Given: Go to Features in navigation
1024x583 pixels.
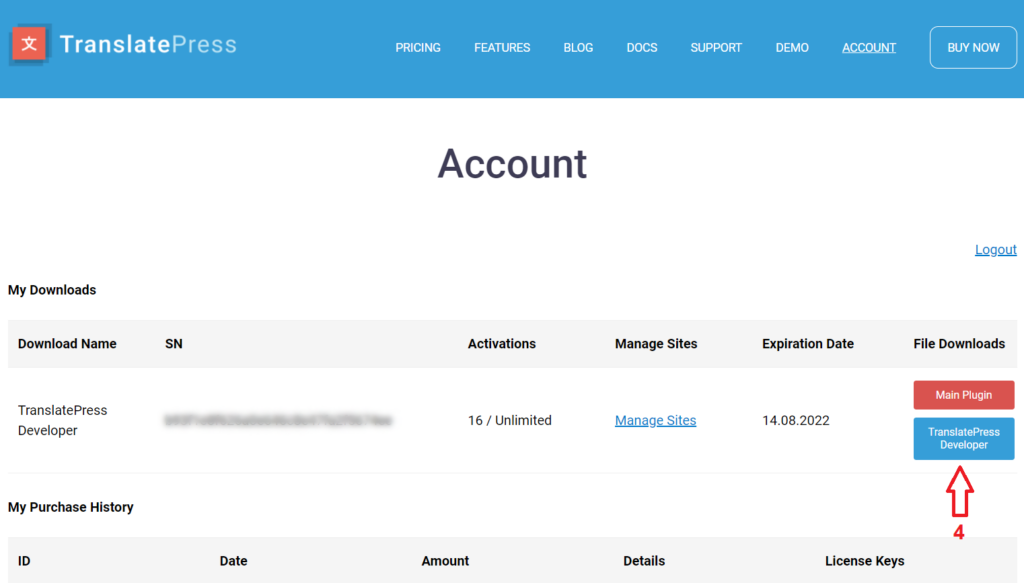Looking at the screenshot, I should point(502,48).
